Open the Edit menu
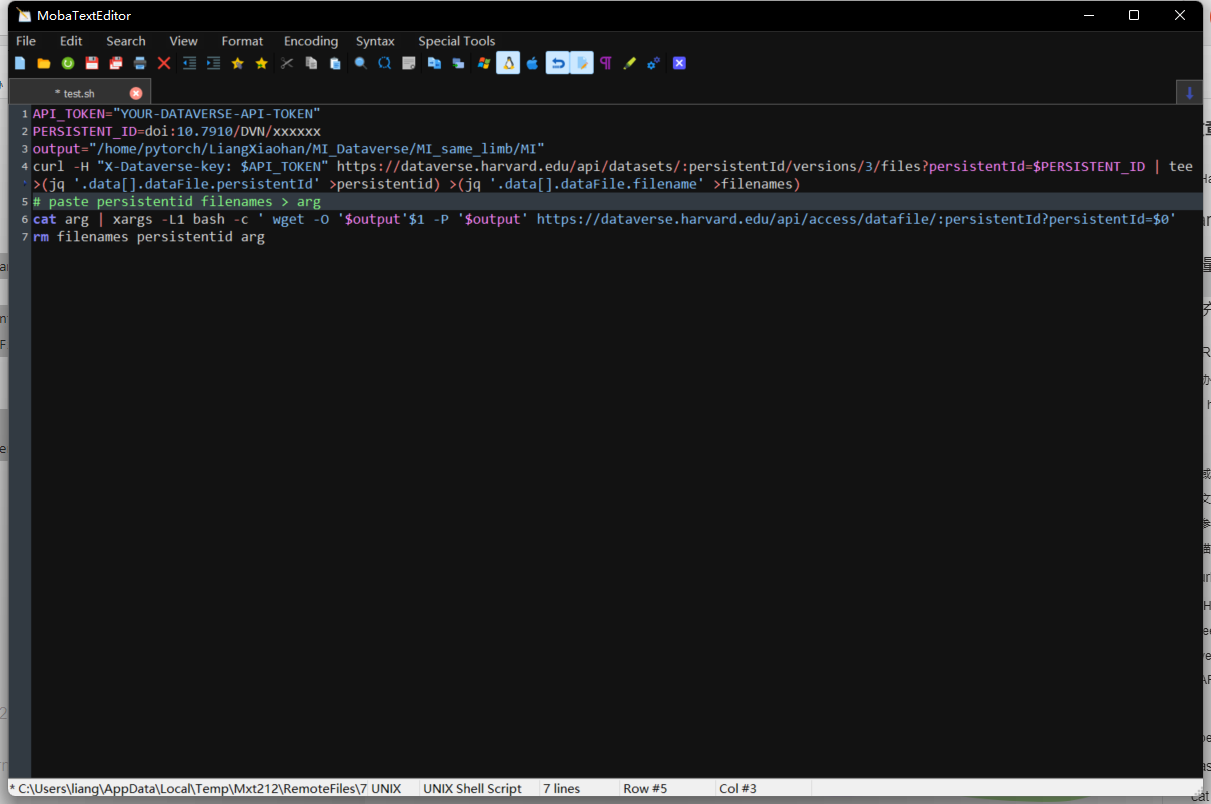Viewport: 1211px width, 804px height. click(71, 41)
